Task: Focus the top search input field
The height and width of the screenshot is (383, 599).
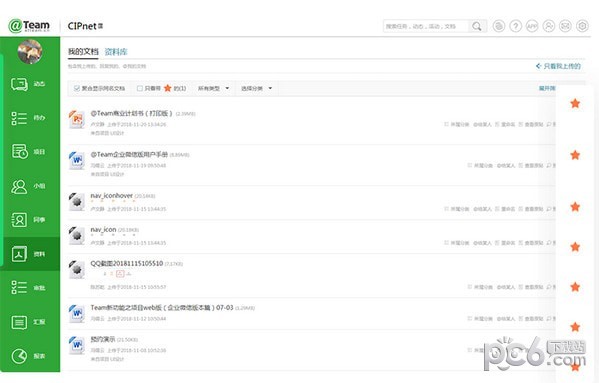Action: click(x=426, y=26)
